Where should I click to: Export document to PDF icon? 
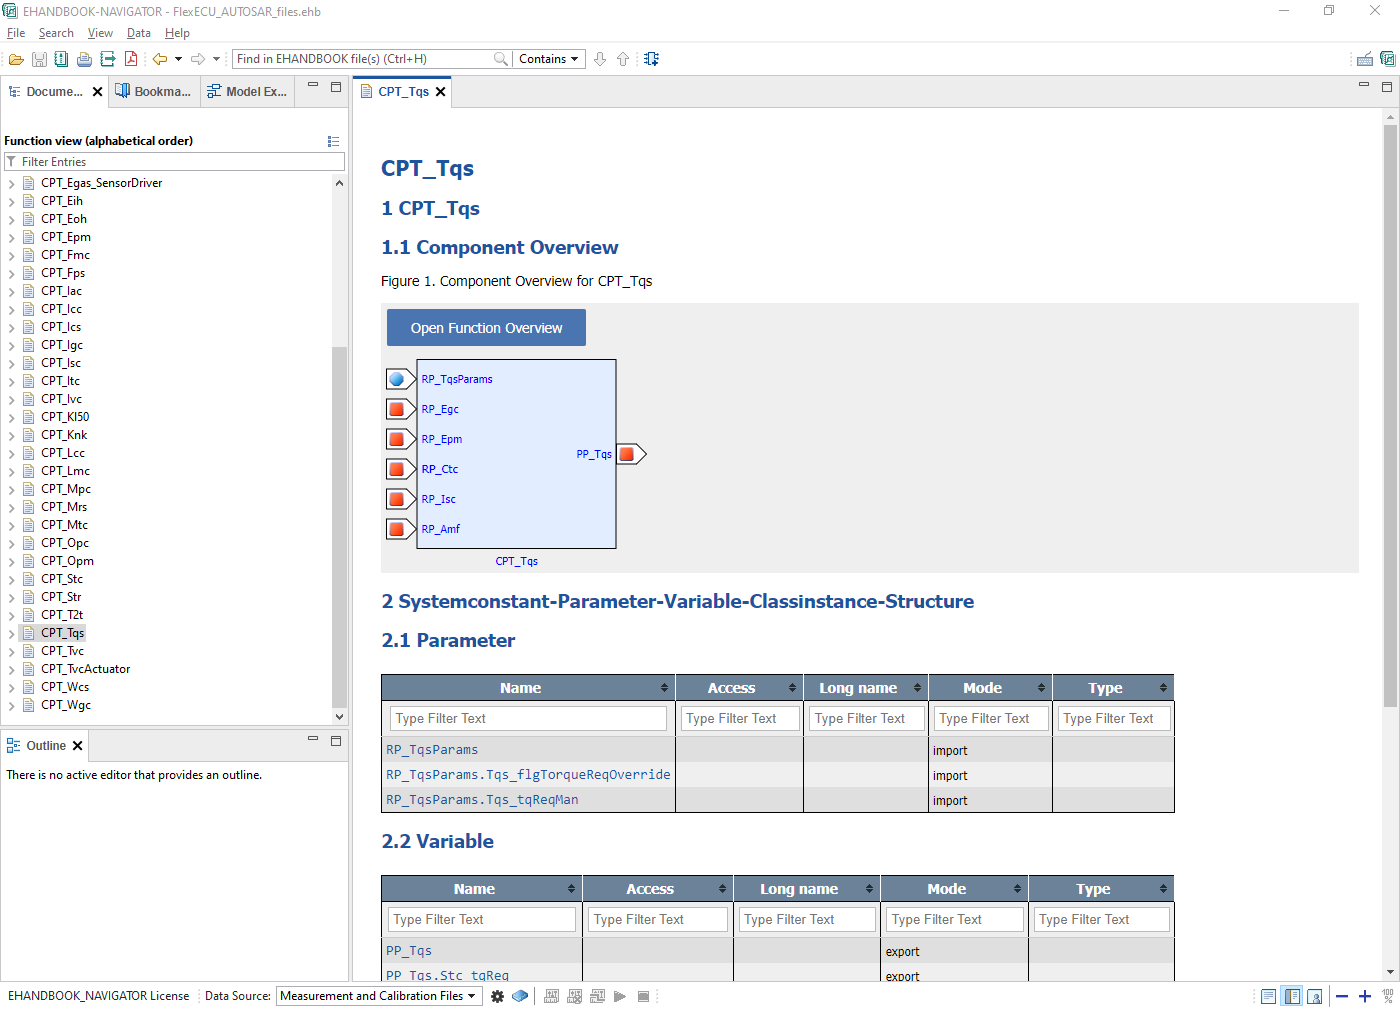[x=131, y=59]
